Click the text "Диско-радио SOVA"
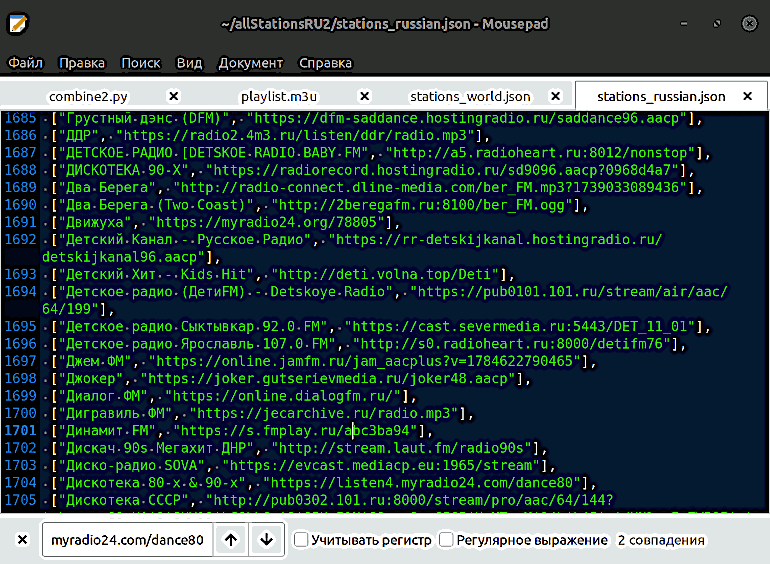Image resolution: width=770 pixels, height=564 pixels. coord(132,465)
